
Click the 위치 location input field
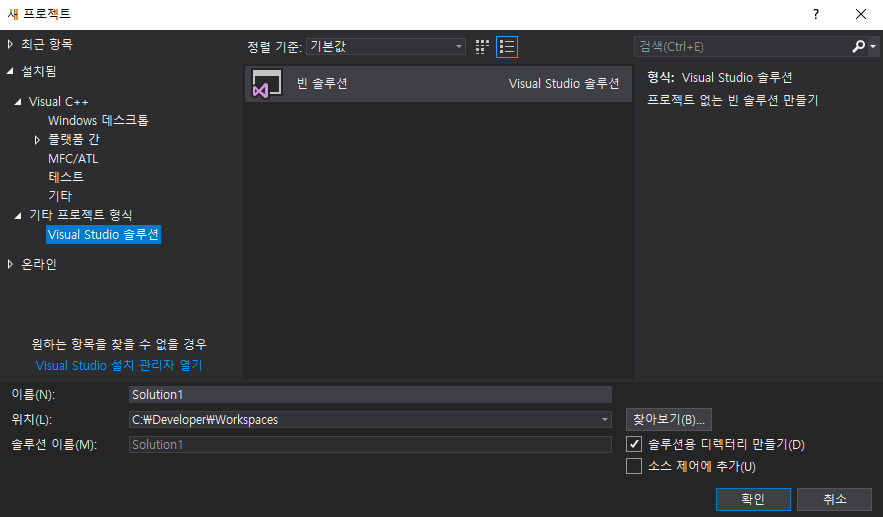pos(370,420)
